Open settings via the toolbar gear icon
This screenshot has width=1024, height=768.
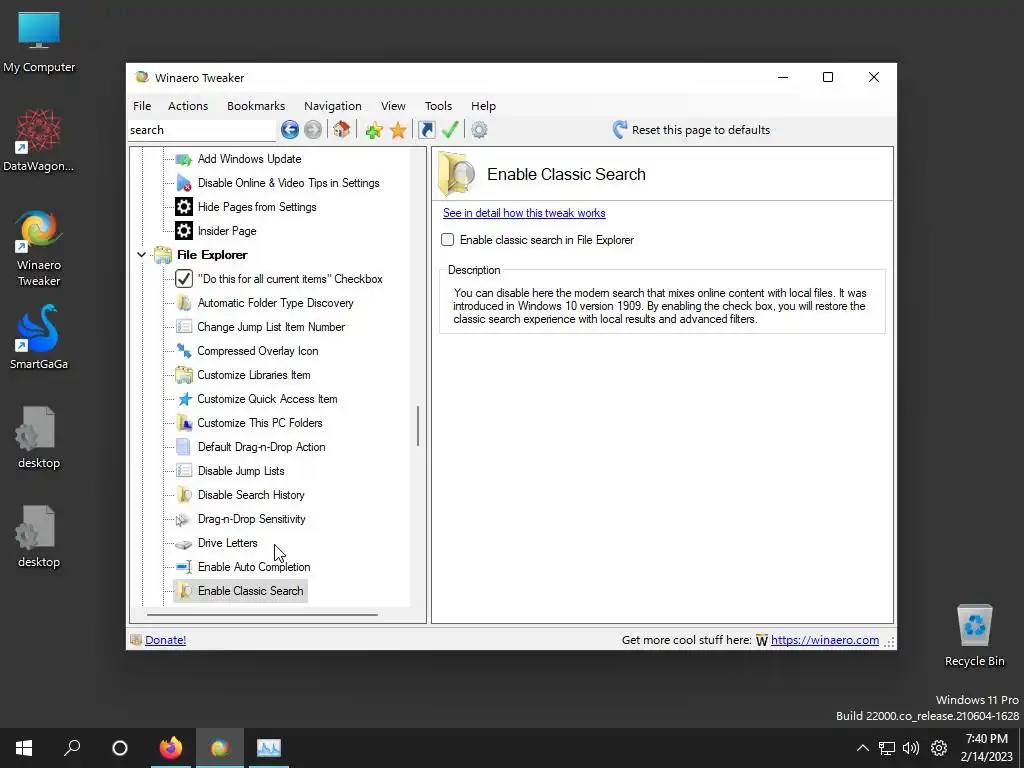click(x=479, y=130)
